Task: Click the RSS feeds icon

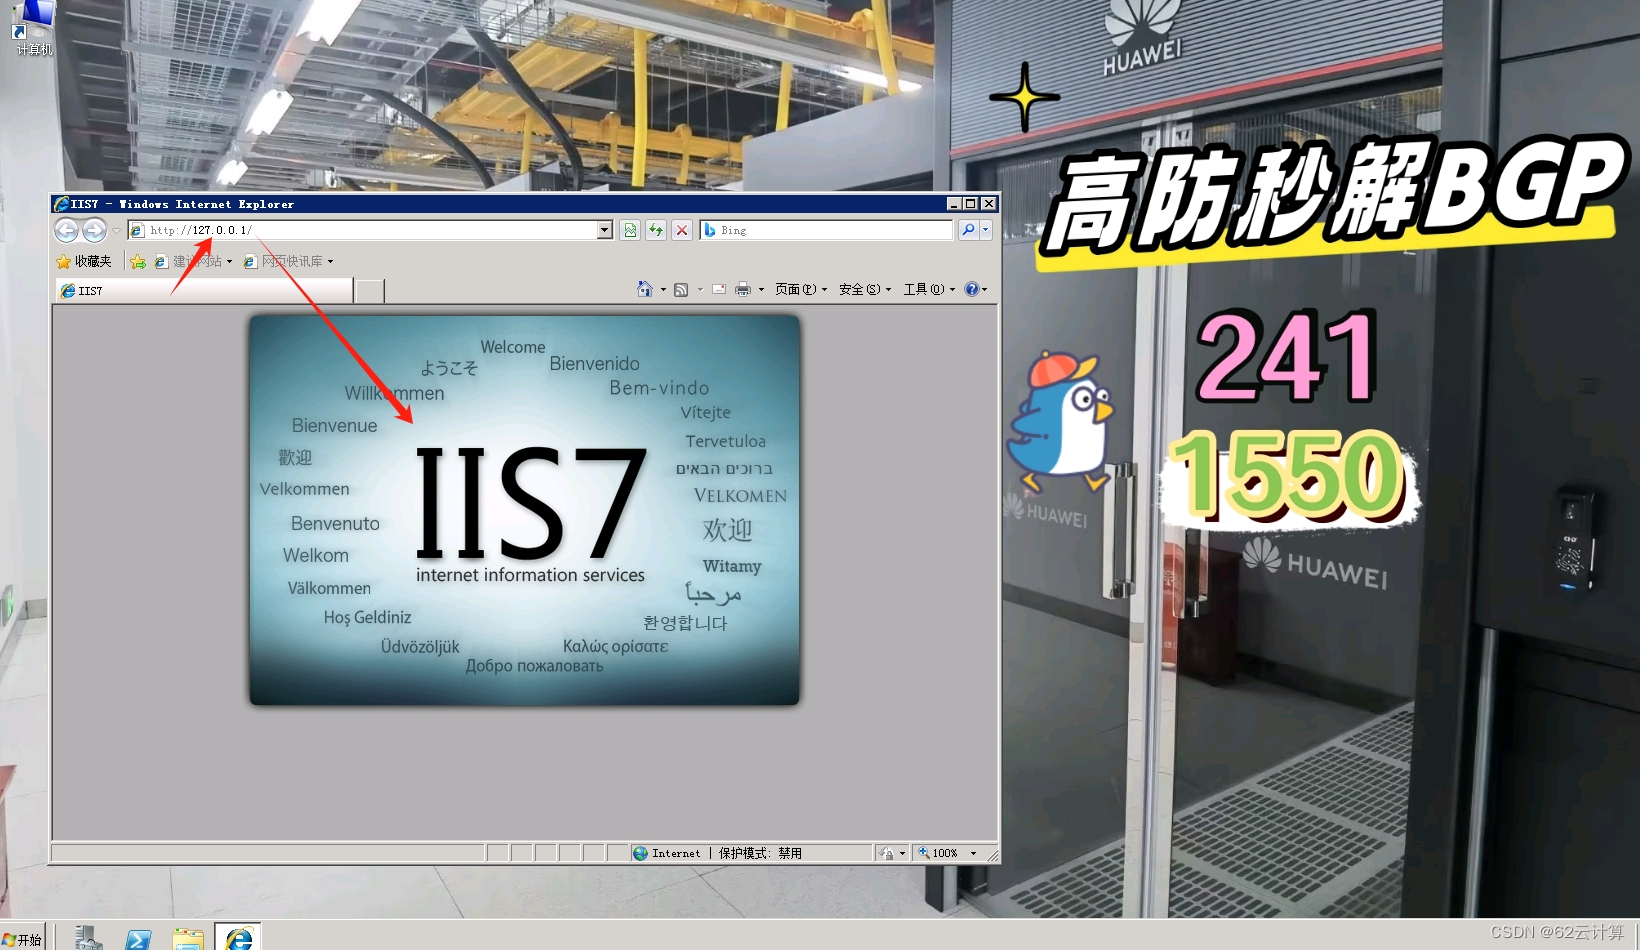Action: 682,289
